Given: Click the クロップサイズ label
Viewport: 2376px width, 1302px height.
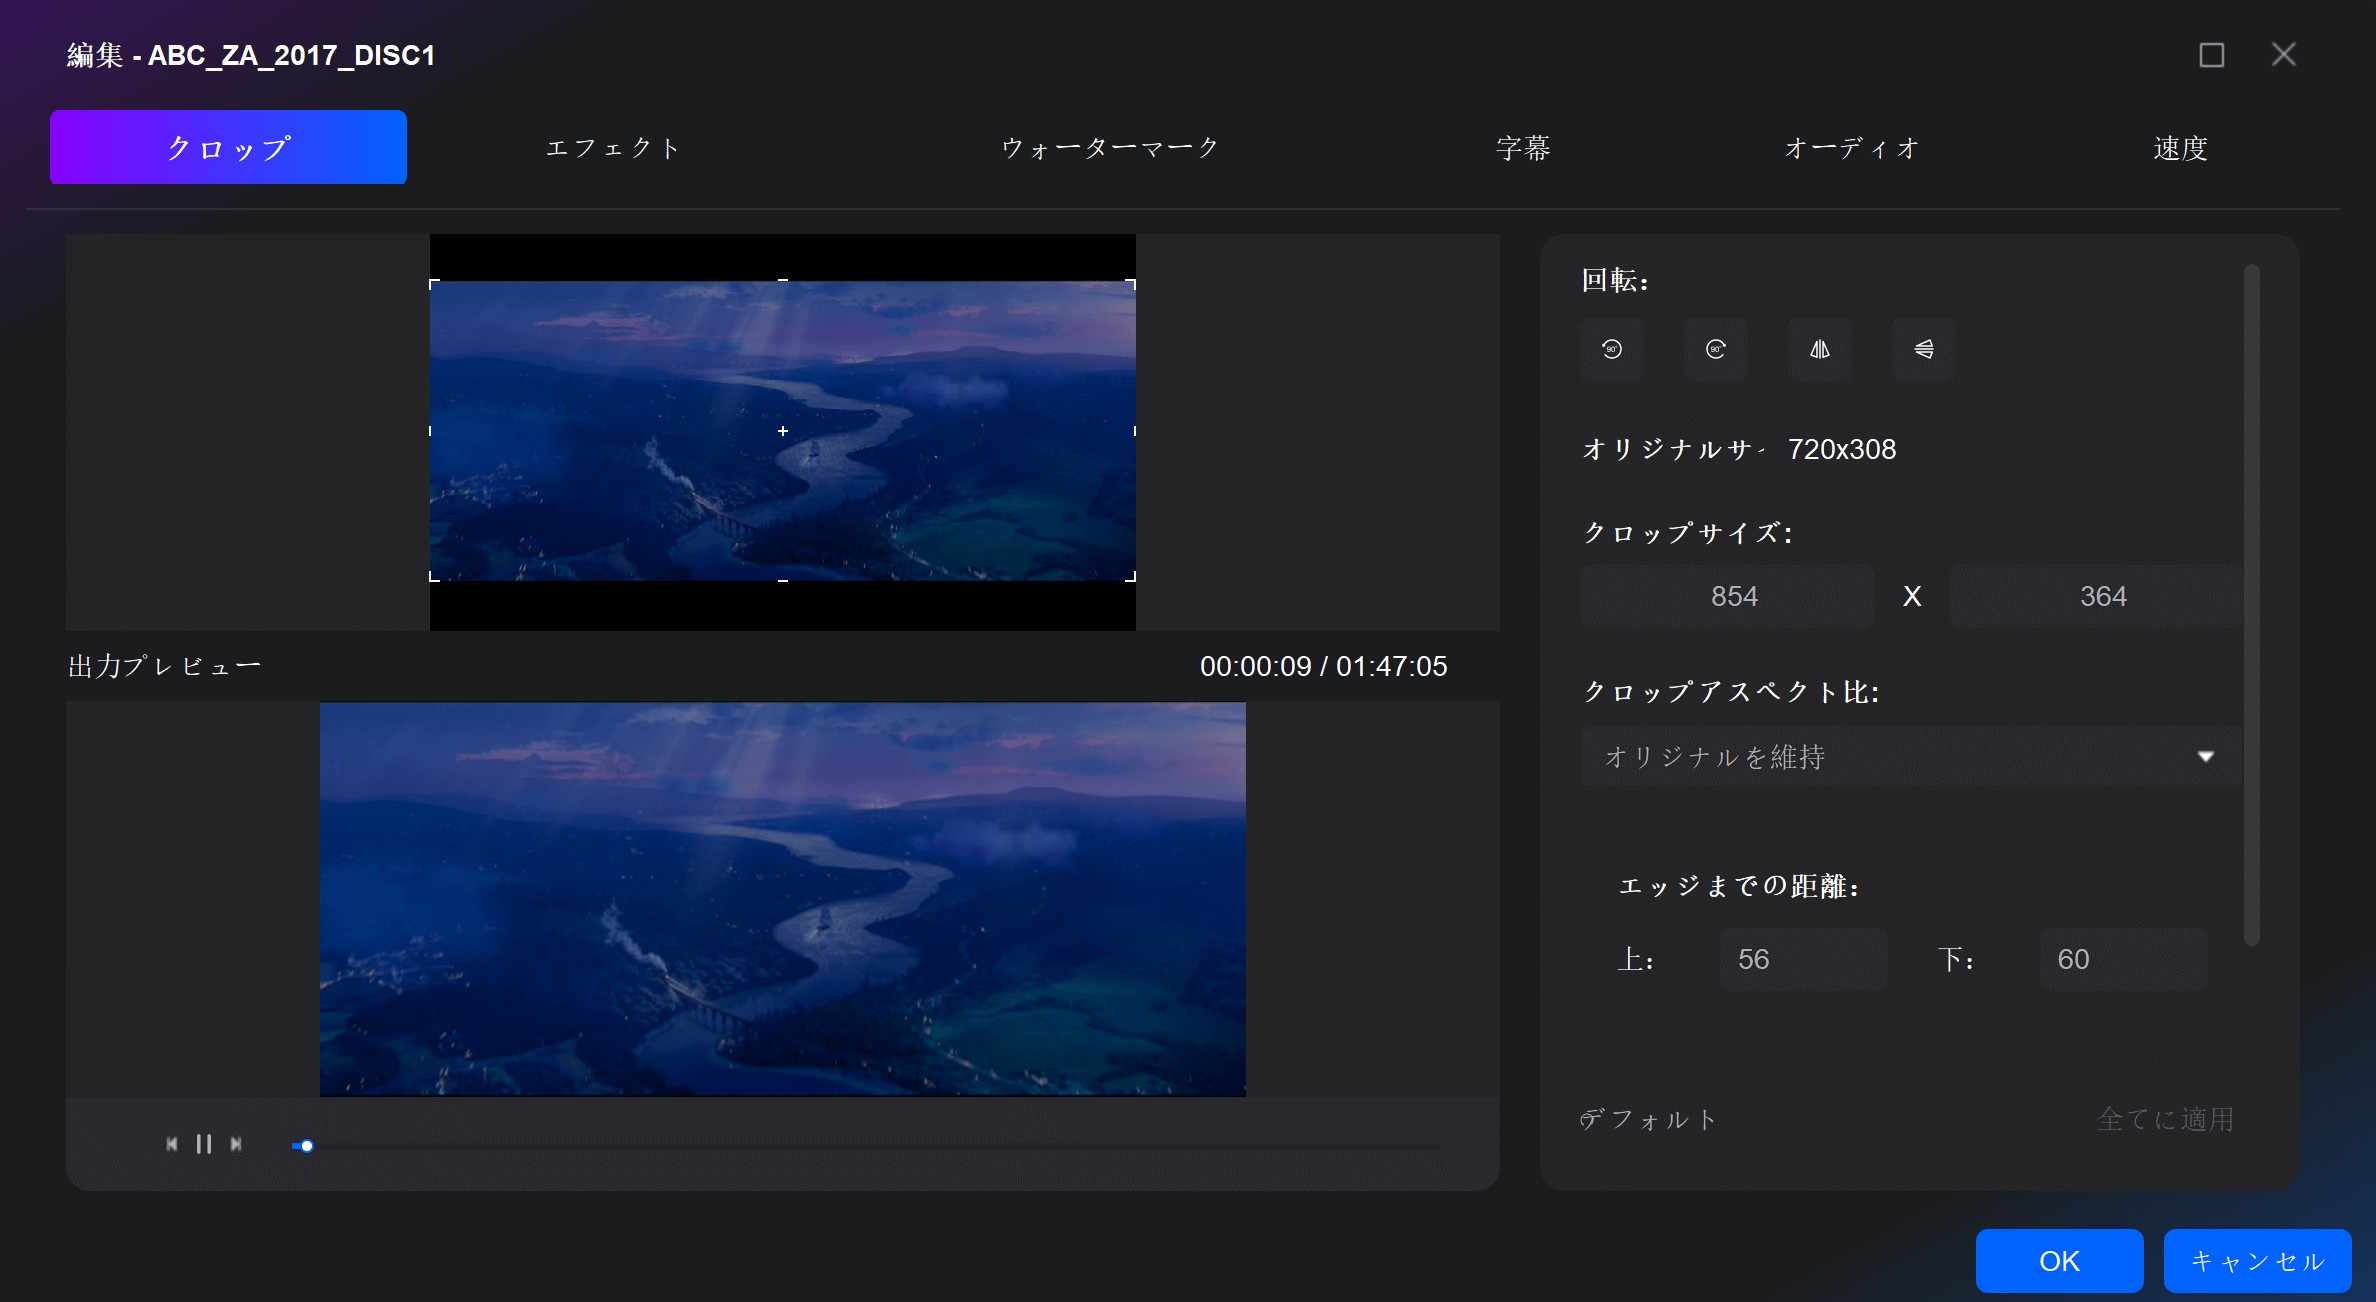Looking at the screenshot, I should (x=1687, y=532).
